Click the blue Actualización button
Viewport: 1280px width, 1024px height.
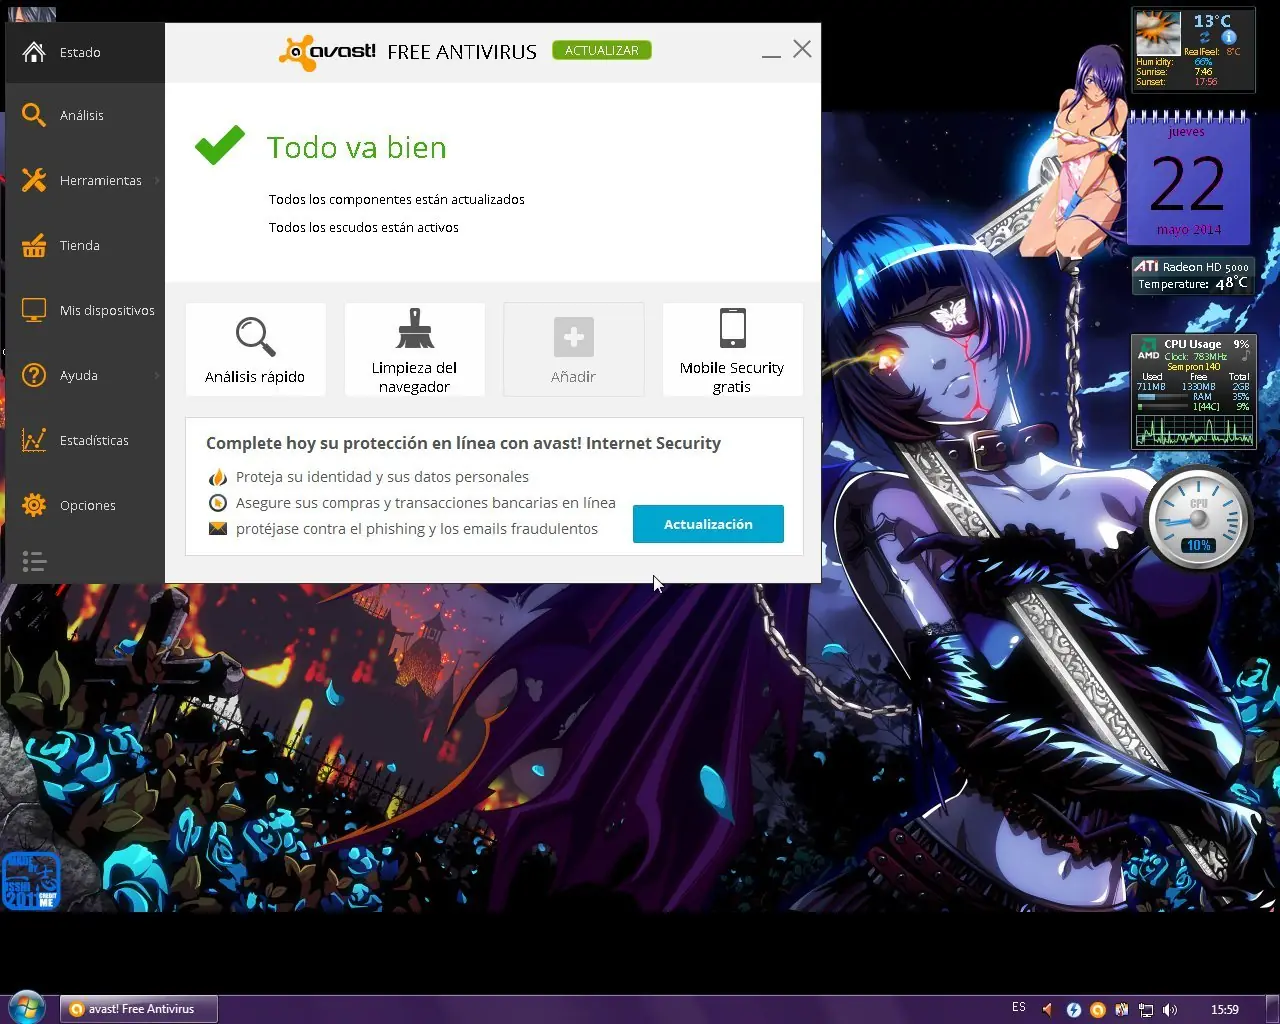coord(708,524)
